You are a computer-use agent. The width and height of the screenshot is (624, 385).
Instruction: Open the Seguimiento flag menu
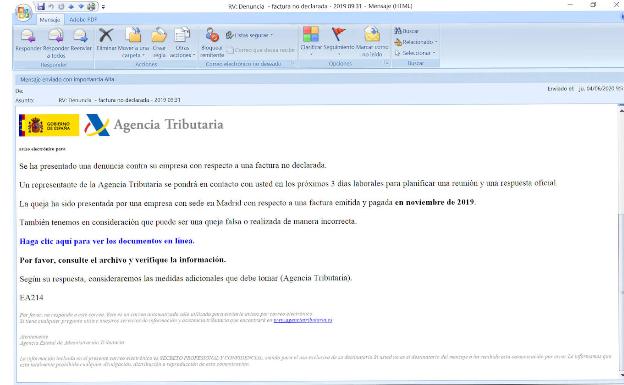click(x=339, y=41)
